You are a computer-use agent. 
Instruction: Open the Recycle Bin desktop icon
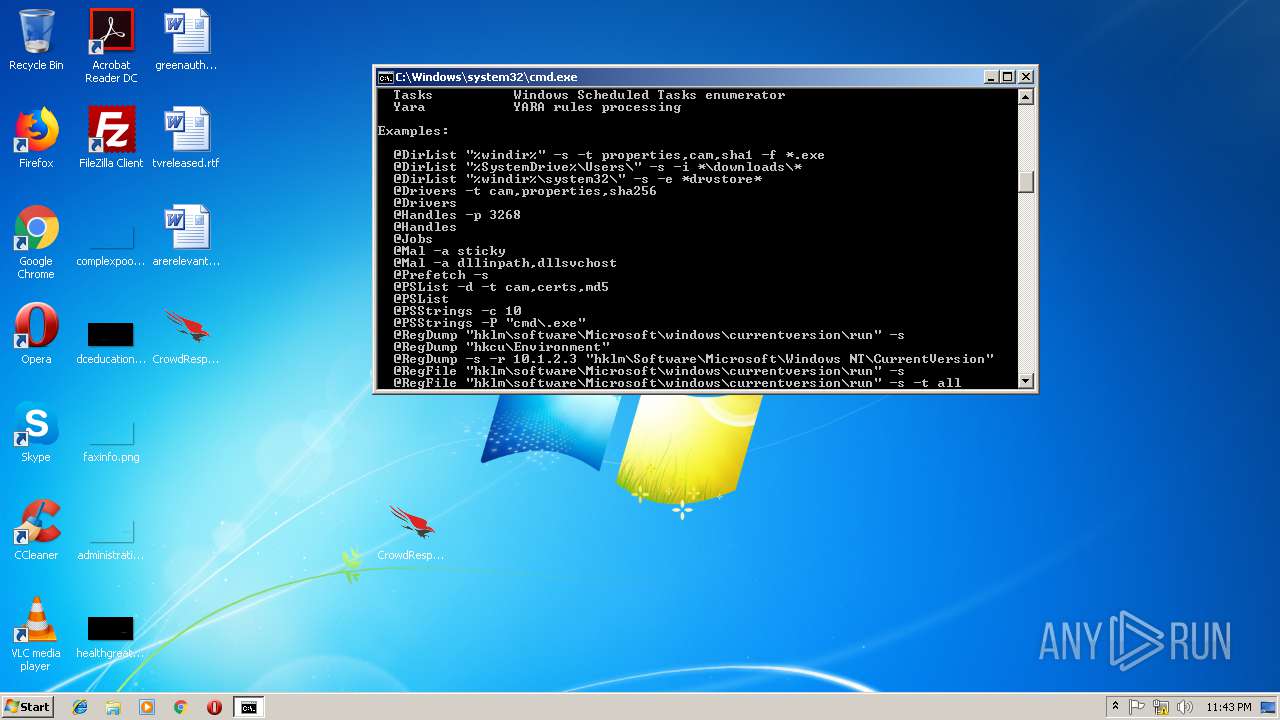(36, 40)
